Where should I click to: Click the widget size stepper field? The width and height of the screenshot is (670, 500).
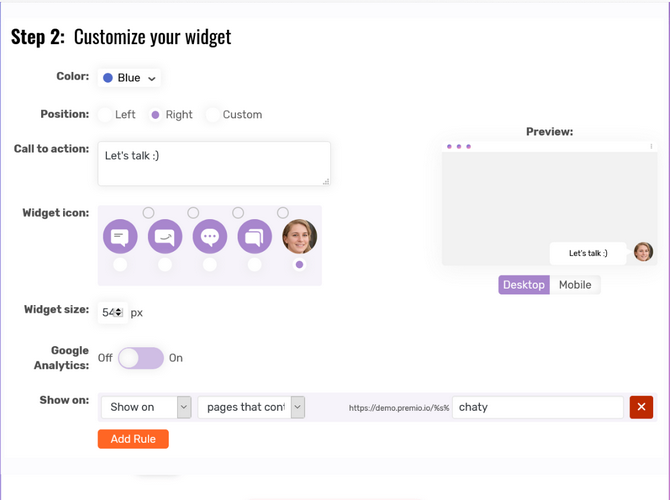112,313
